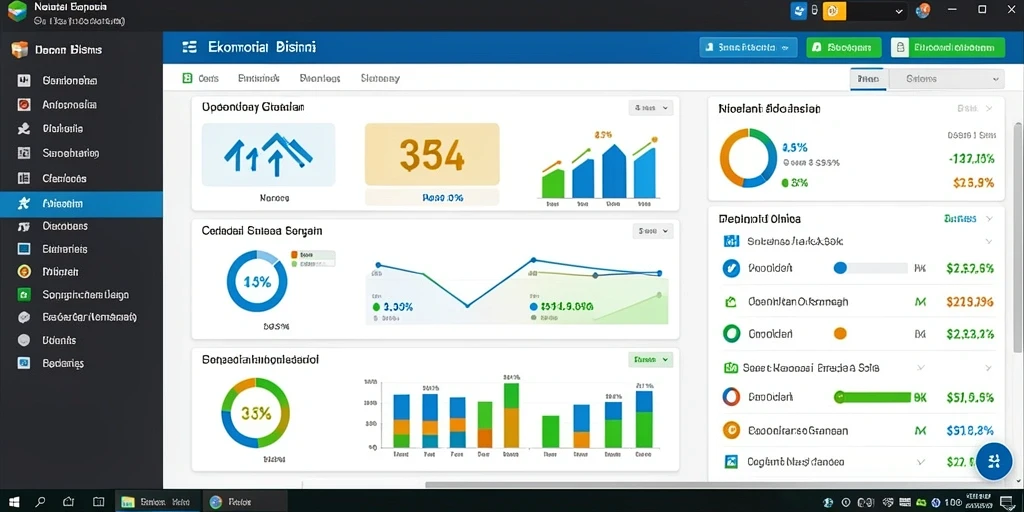Click the blue floating action button

pos(994,461)
